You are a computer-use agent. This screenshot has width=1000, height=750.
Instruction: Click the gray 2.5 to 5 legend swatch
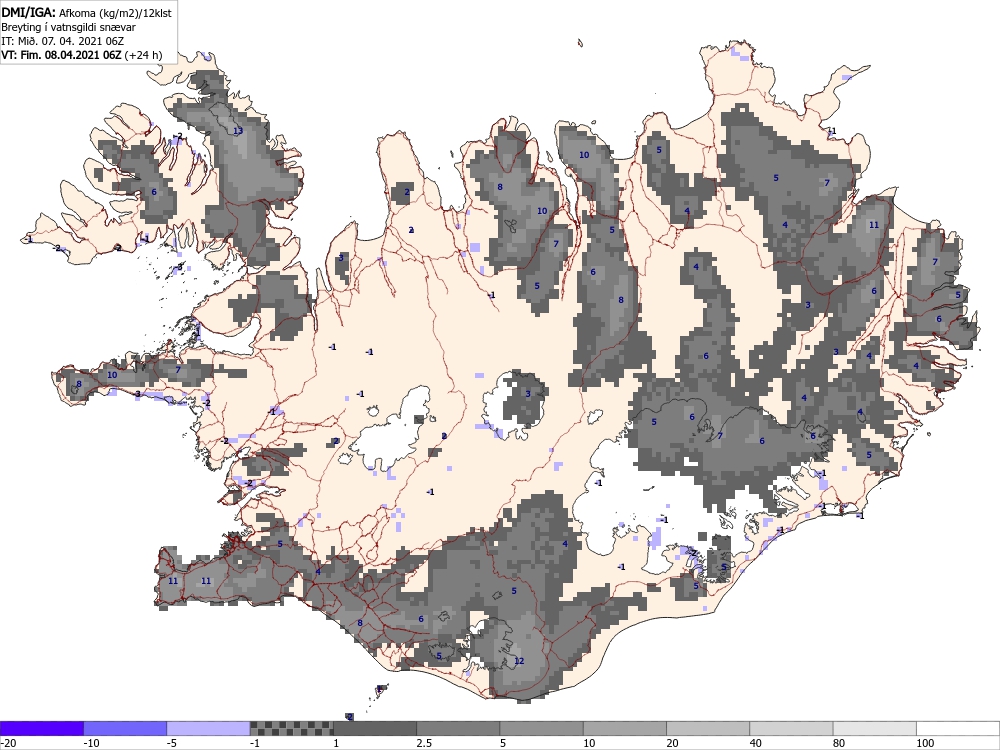pyautogui.click(x=458, y=728)
